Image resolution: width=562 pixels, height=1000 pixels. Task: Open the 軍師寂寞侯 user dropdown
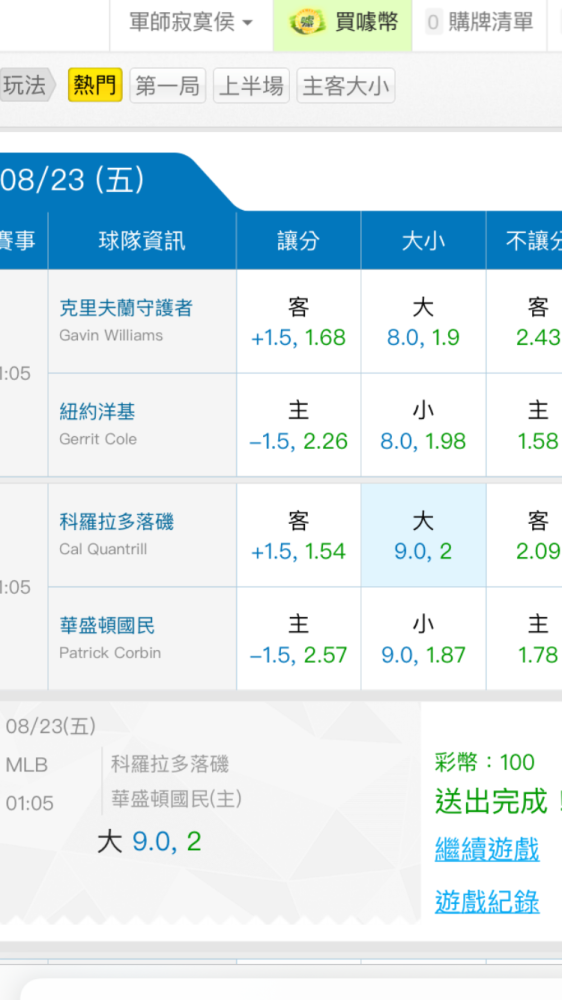[191, 24]
